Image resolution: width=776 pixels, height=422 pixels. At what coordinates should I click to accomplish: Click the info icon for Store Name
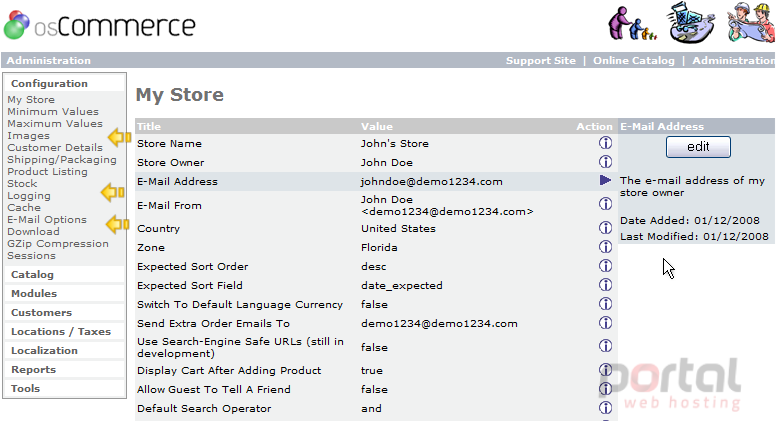(x=605, y=143)
